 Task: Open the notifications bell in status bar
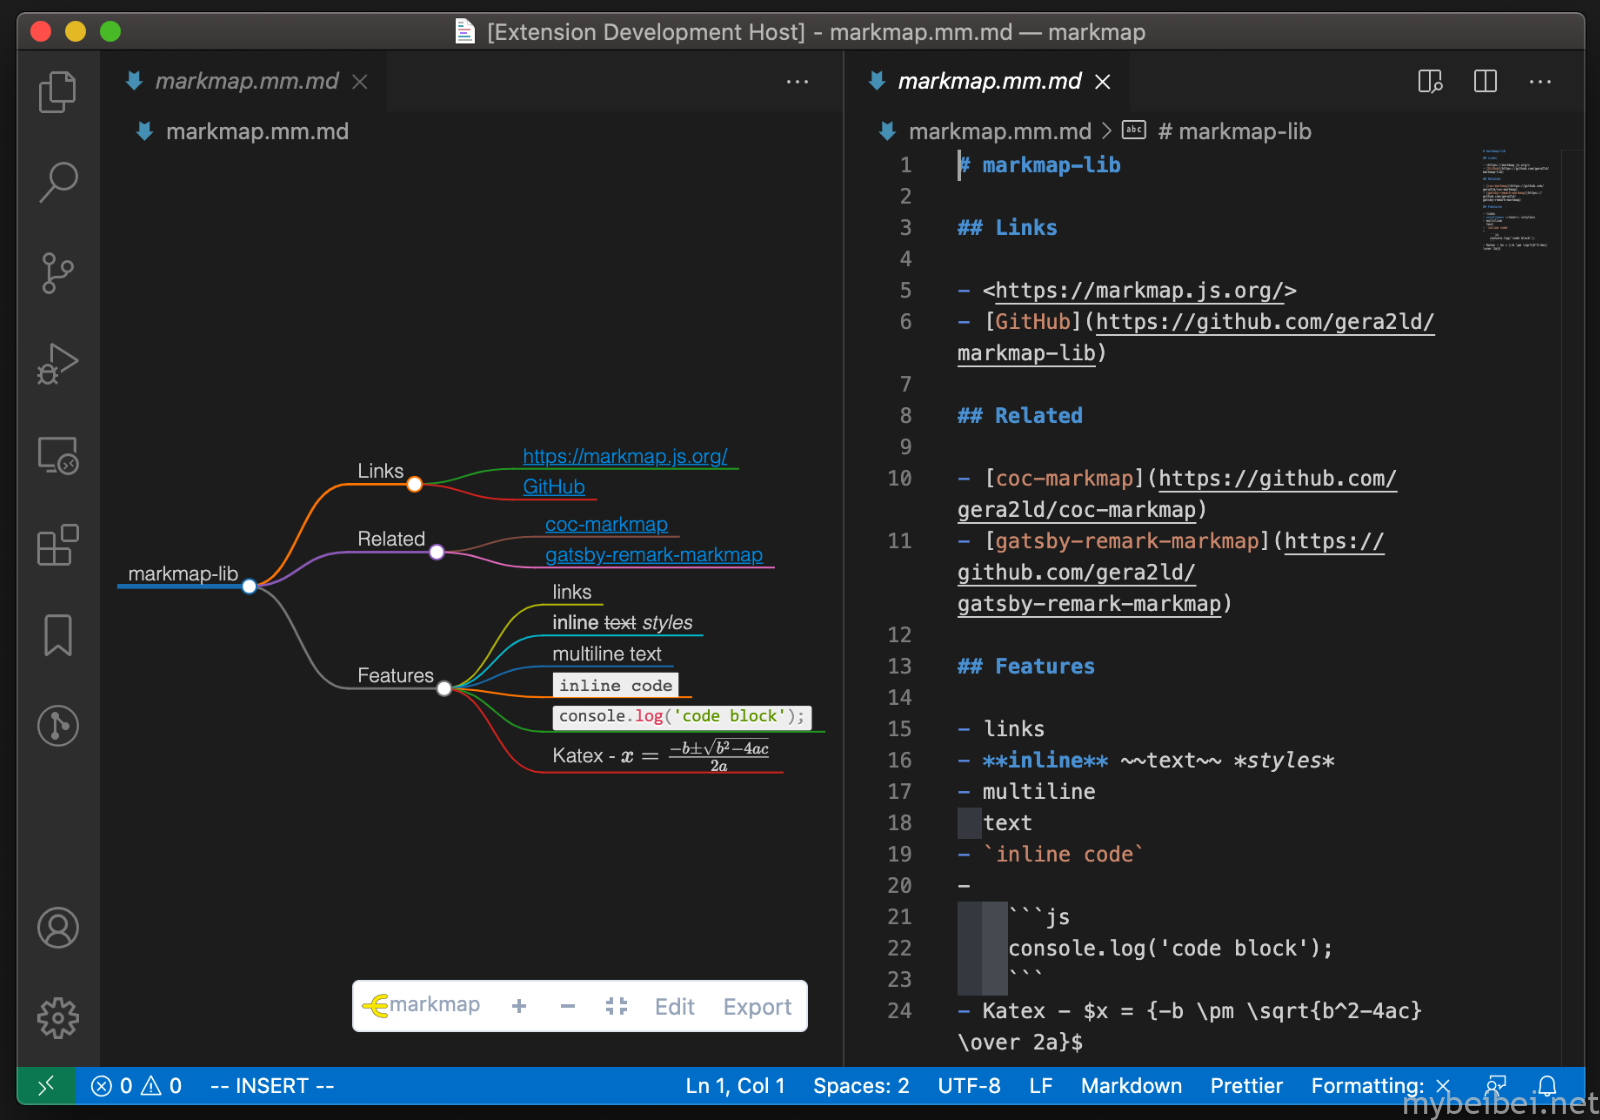pos(1547,1086)
